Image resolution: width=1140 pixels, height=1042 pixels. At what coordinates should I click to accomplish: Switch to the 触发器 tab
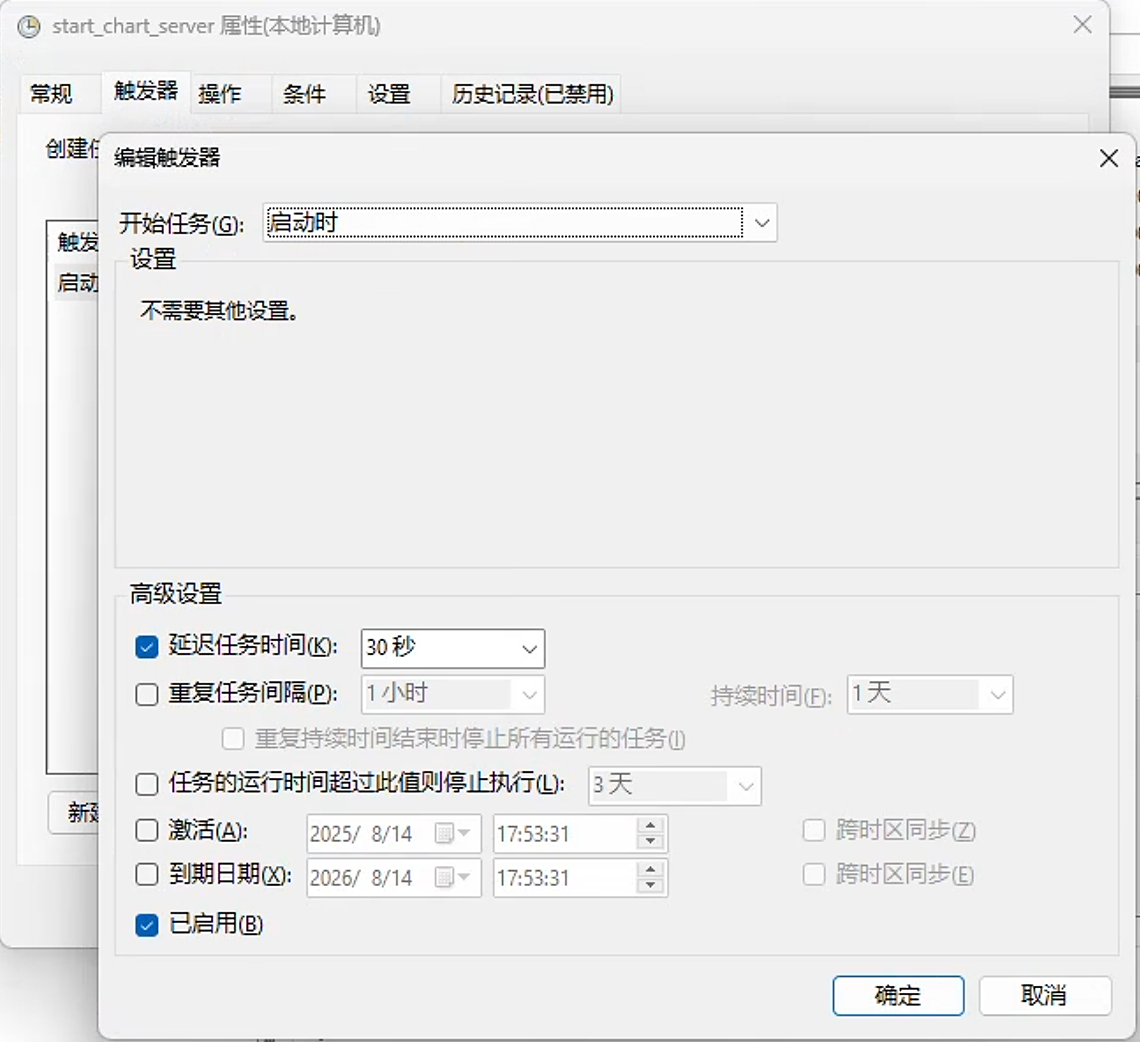[x=145, y=92]
